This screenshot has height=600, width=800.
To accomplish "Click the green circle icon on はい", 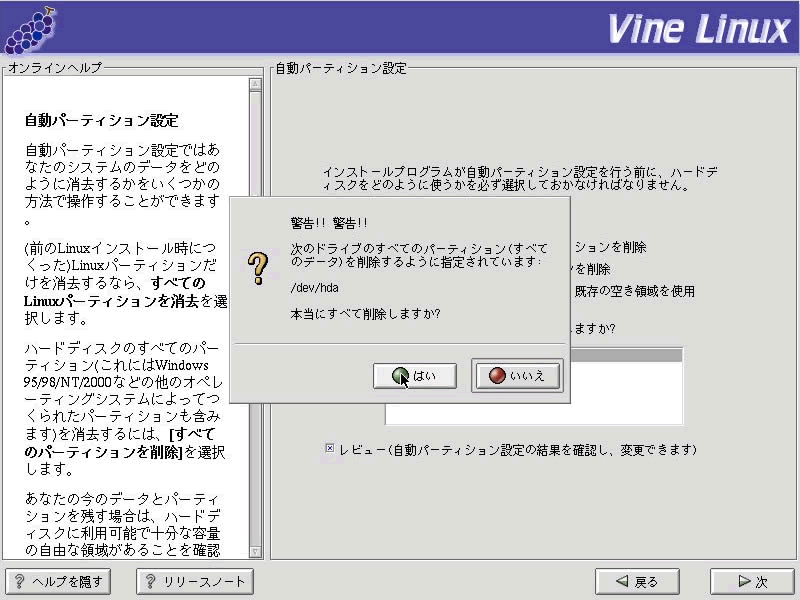I will pyautogui.click(x=401, y=376).
